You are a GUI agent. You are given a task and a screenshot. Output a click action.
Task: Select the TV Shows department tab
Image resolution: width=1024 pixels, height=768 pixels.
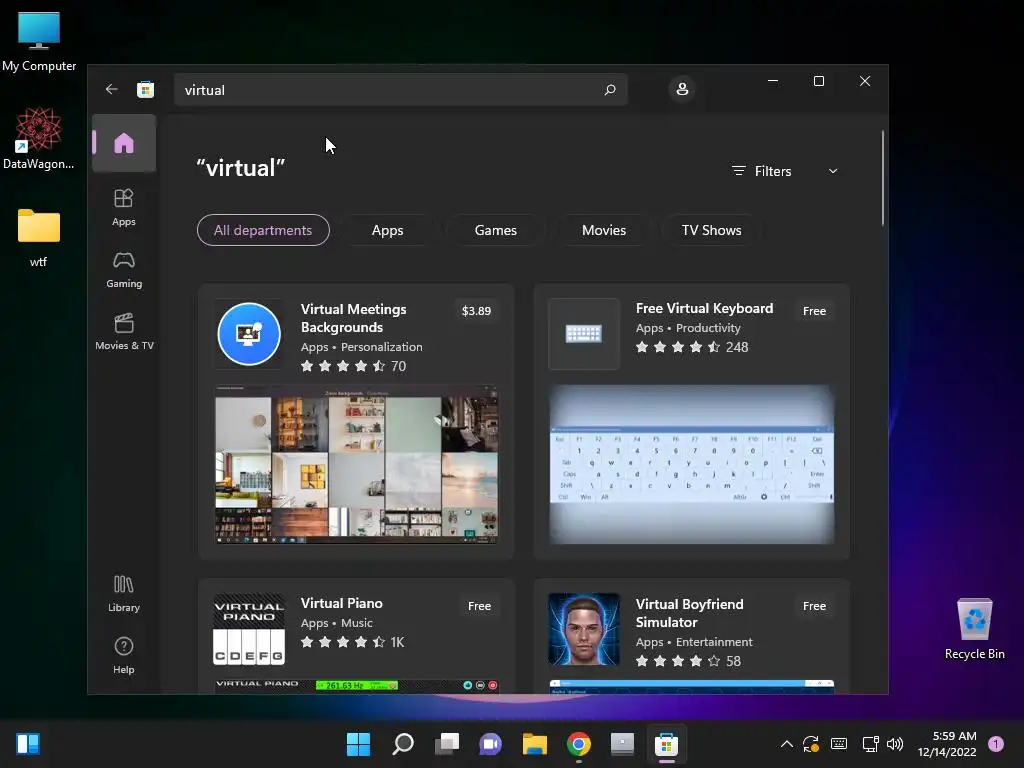pos(711,230)
